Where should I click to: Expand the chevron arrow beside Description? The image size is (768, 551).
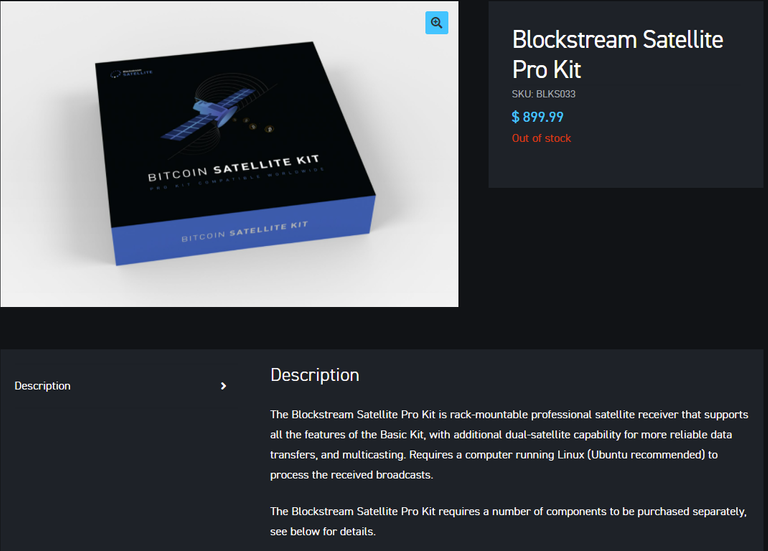223,386
